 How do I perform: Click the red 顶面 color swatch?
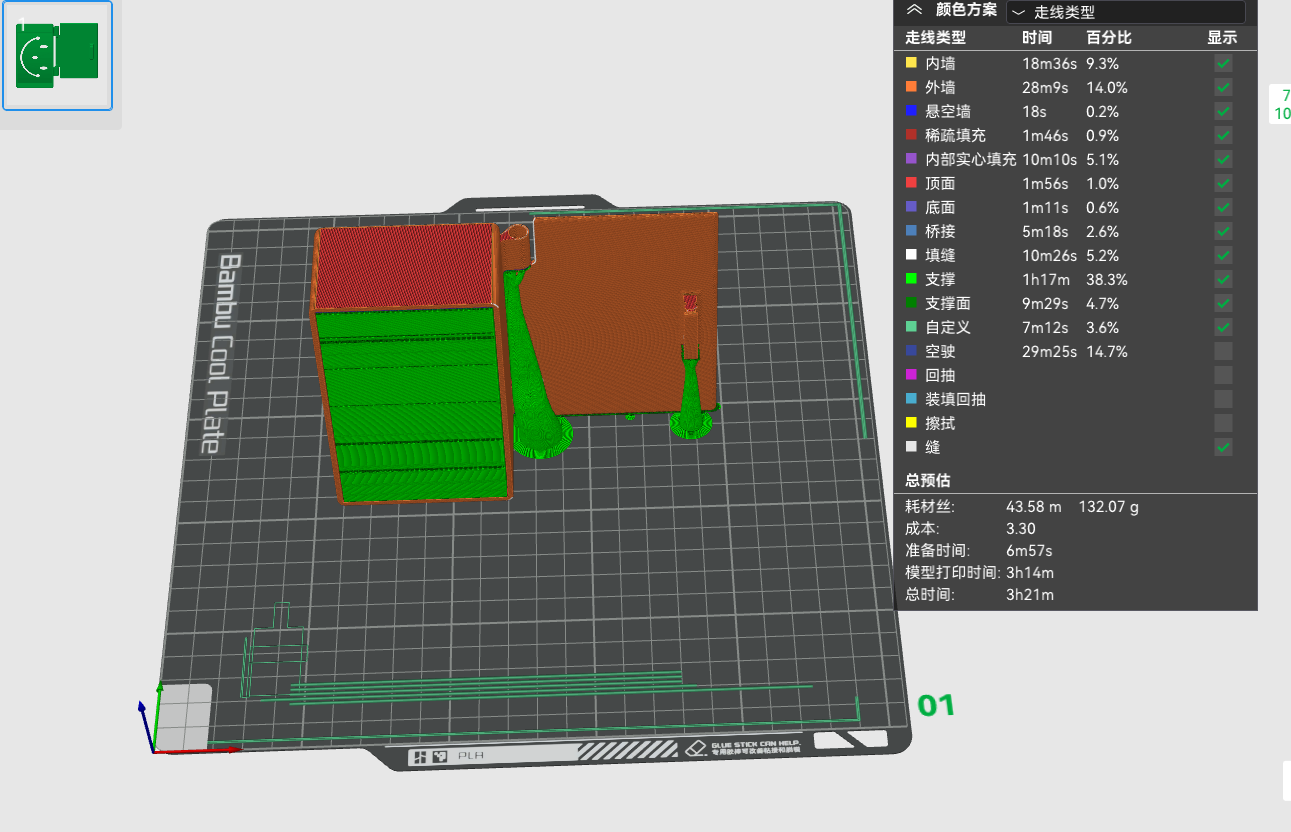pyautogui.click(x=911, y=182)
